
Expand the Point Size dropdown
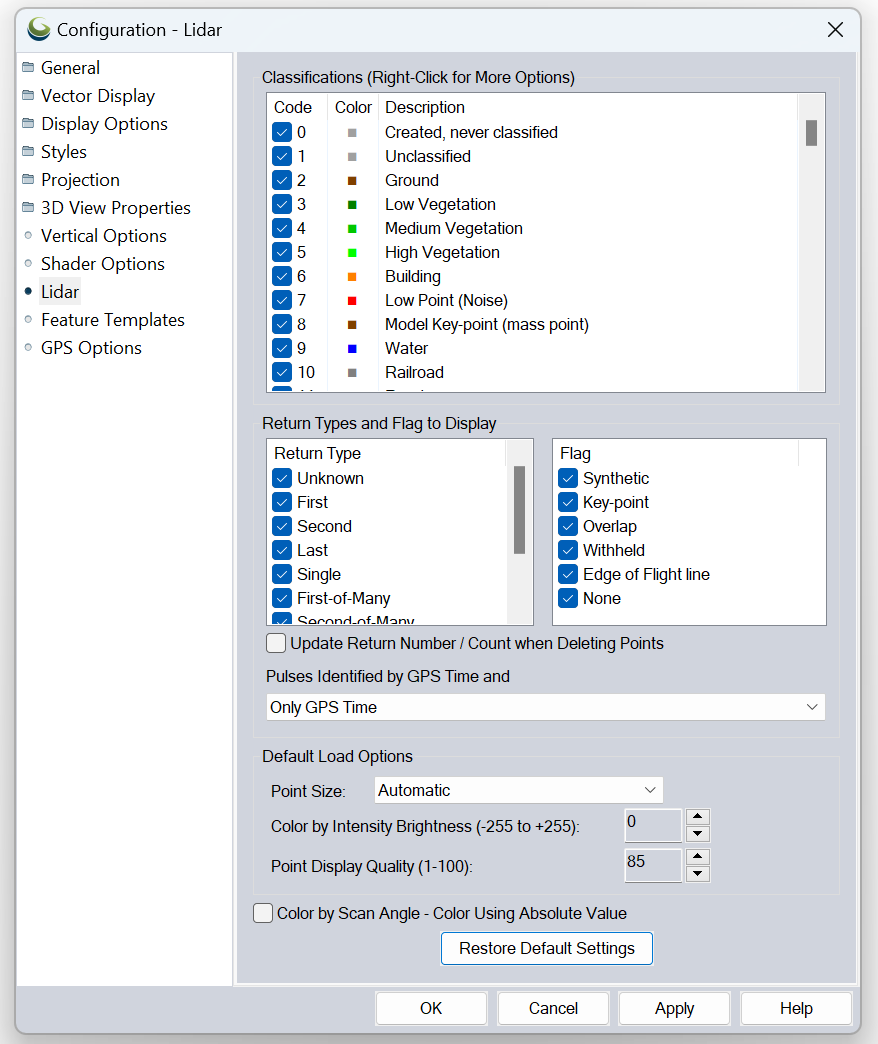[518, 790]
